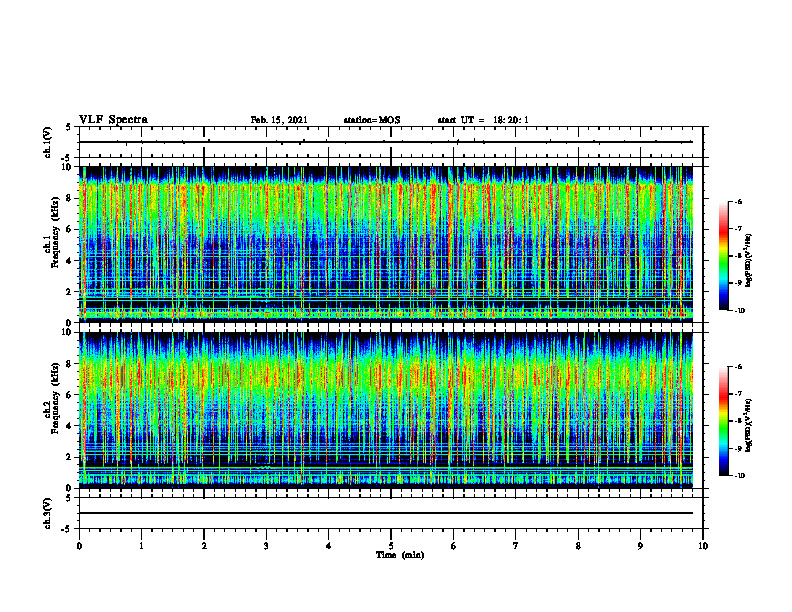Click the ch.1 frequency tick label "8"

(x=69, y=198)
